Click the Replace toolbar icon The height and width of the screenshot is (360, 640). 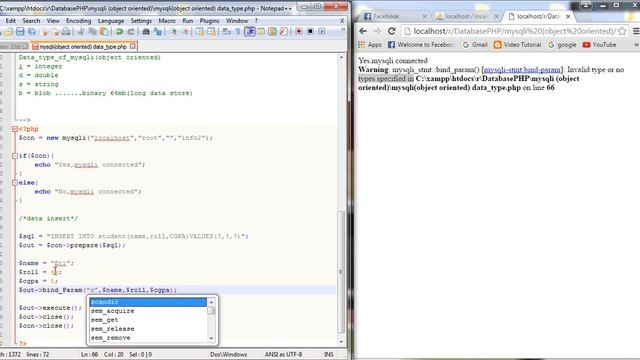click(x=158, y=31)
